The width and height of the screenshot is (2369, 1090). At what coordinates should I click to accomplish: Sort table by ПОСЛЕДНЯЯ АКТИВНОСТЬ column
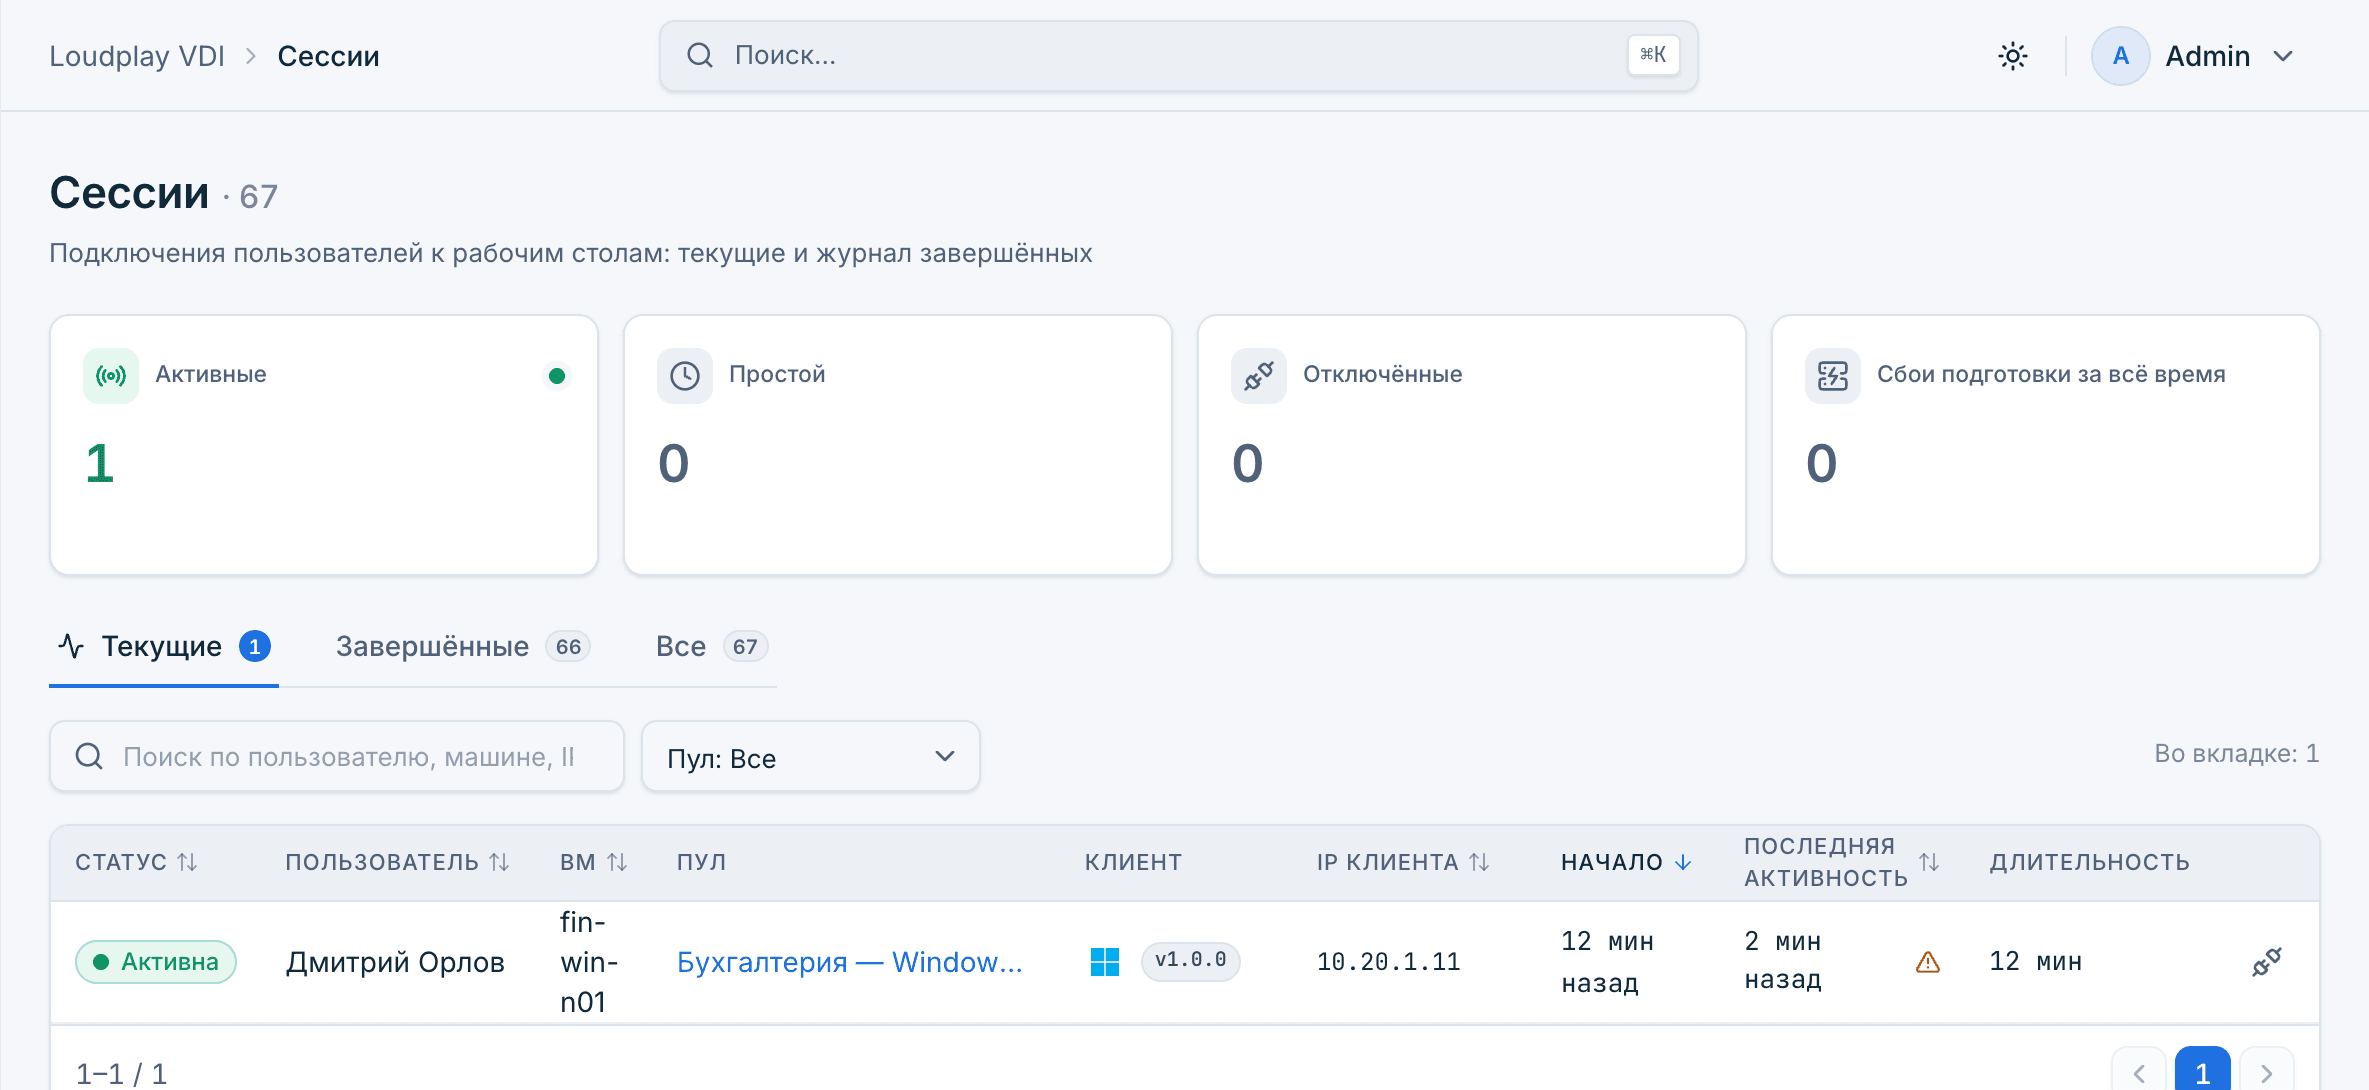[1842, 862]
